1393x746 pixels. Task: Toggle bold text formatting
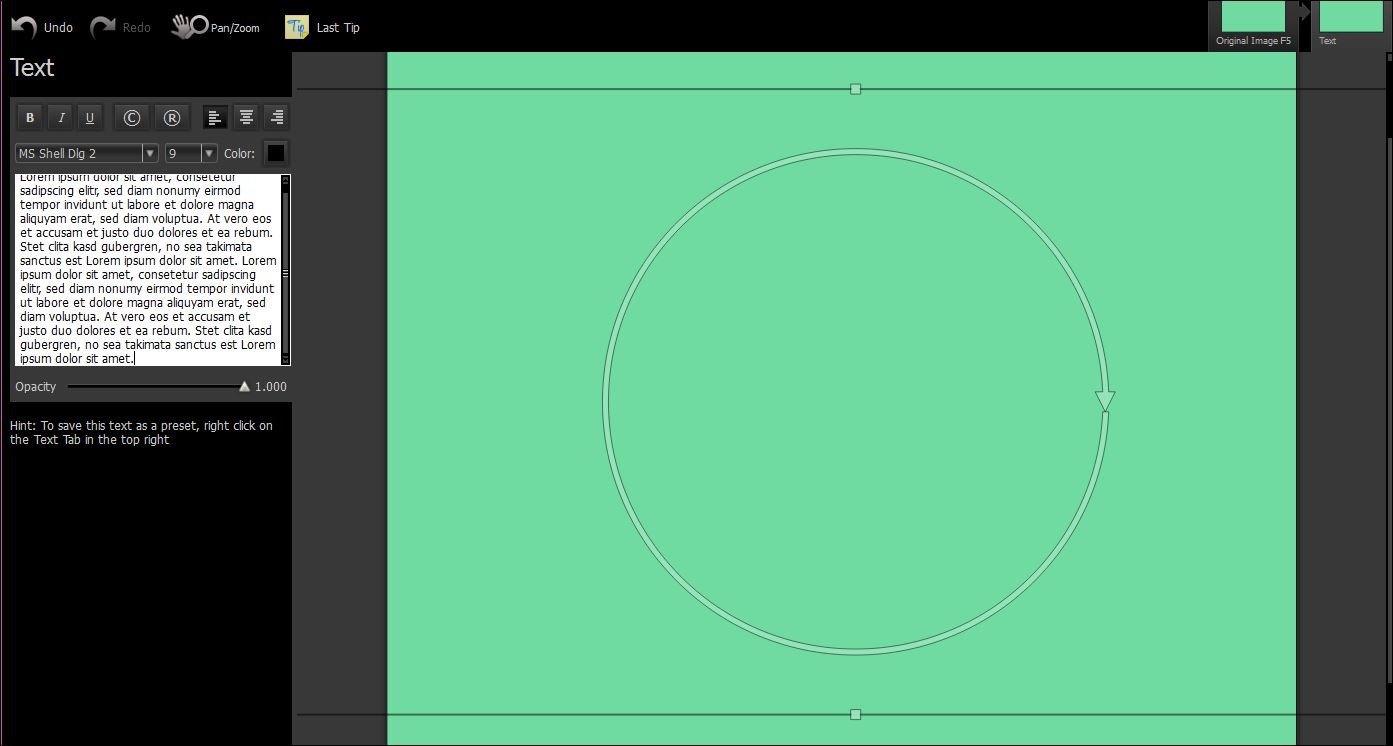click(30, 118)
